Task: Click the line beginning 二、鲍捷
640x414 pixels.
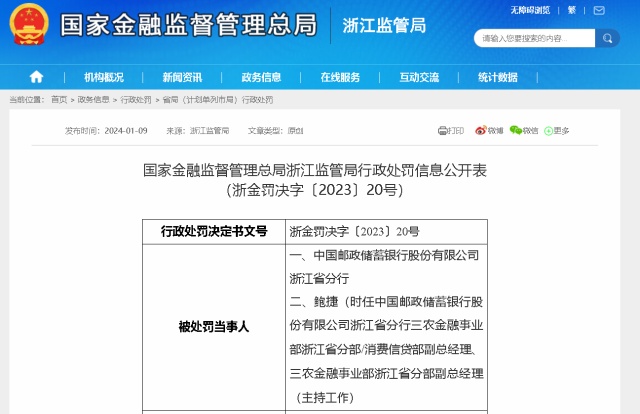Action: [x=386, y=302]
